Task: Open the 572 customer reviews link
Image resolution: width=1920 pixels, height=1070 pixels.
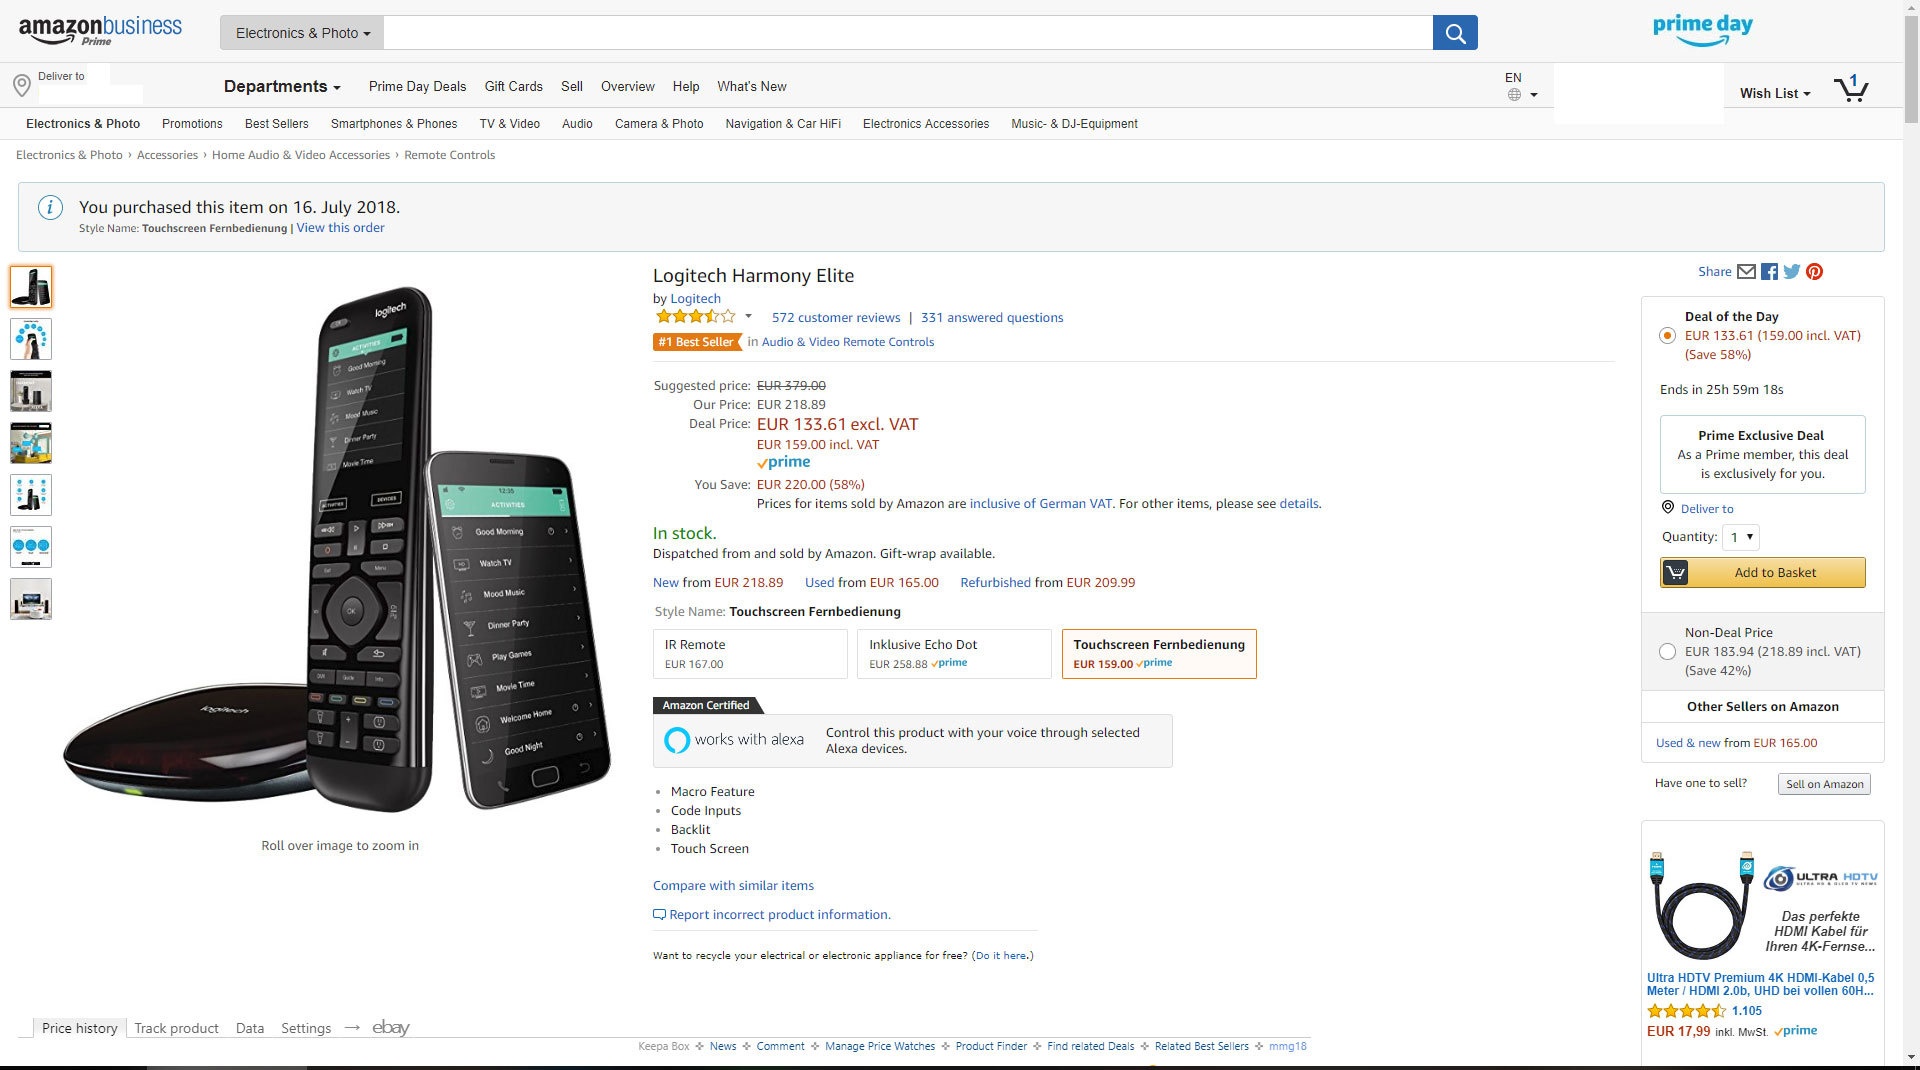Action: click(x=835, y=318)
